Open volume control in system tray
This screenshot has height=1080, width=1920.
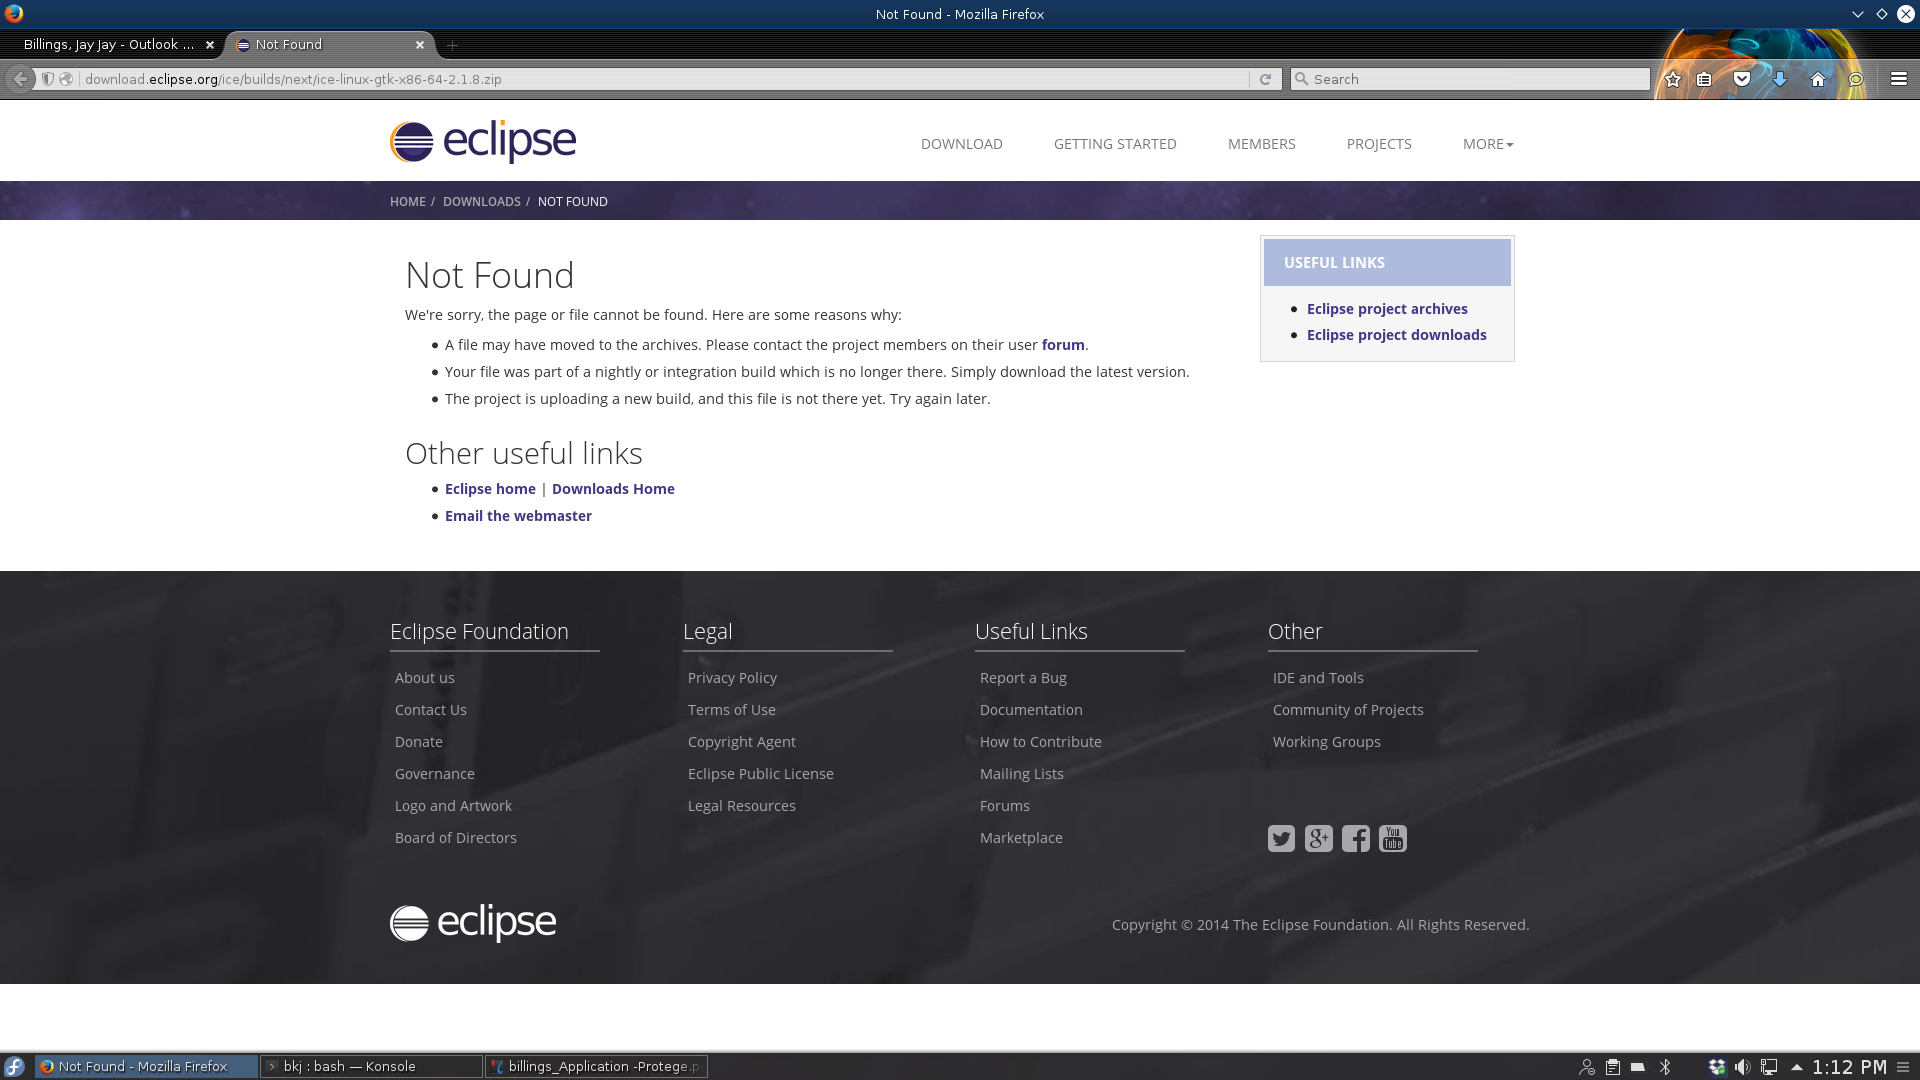(1743, 1067)
